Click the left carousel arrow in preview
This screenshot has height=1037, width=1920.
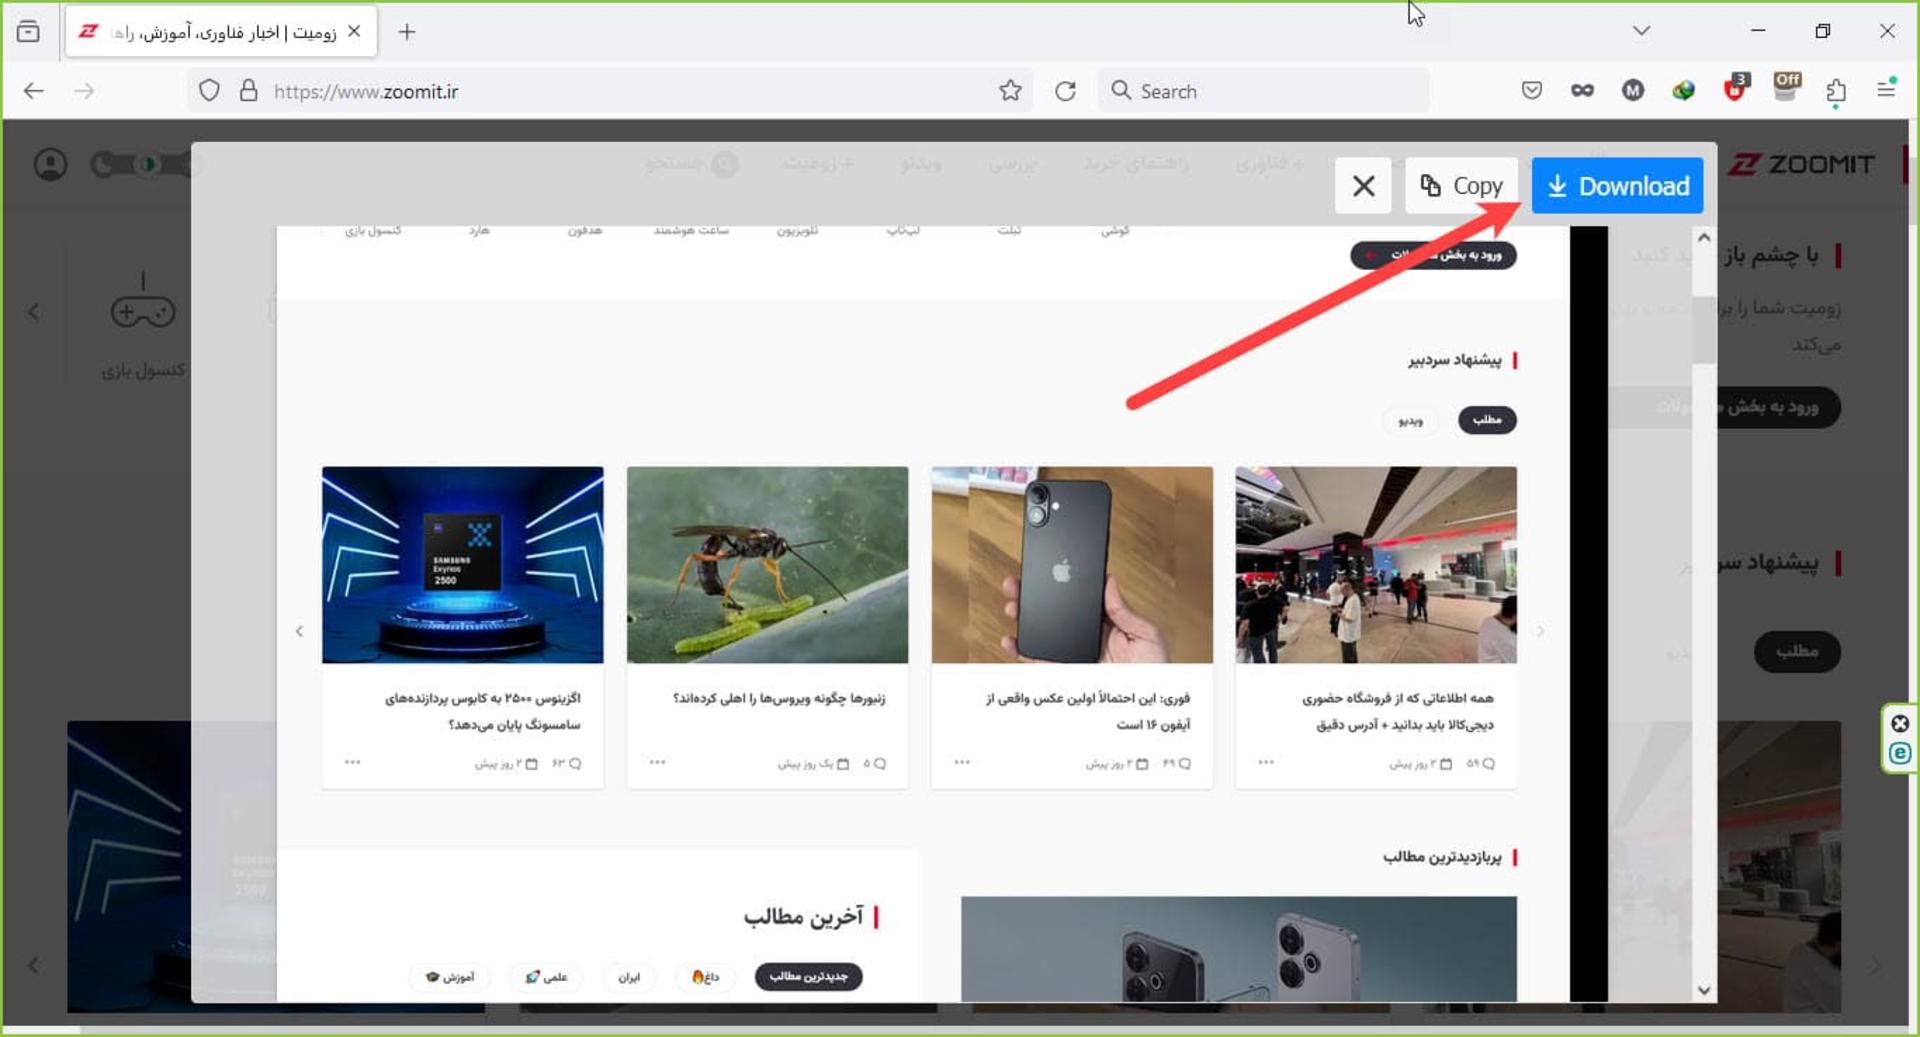pyautogui.click(x=299, y=631)
